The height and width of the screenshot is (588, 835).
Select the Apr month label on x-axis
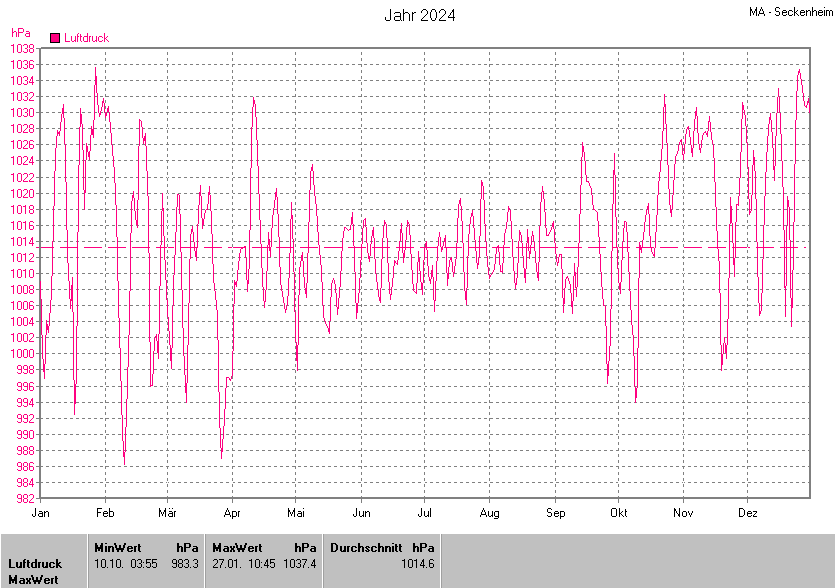pos(232,513)
